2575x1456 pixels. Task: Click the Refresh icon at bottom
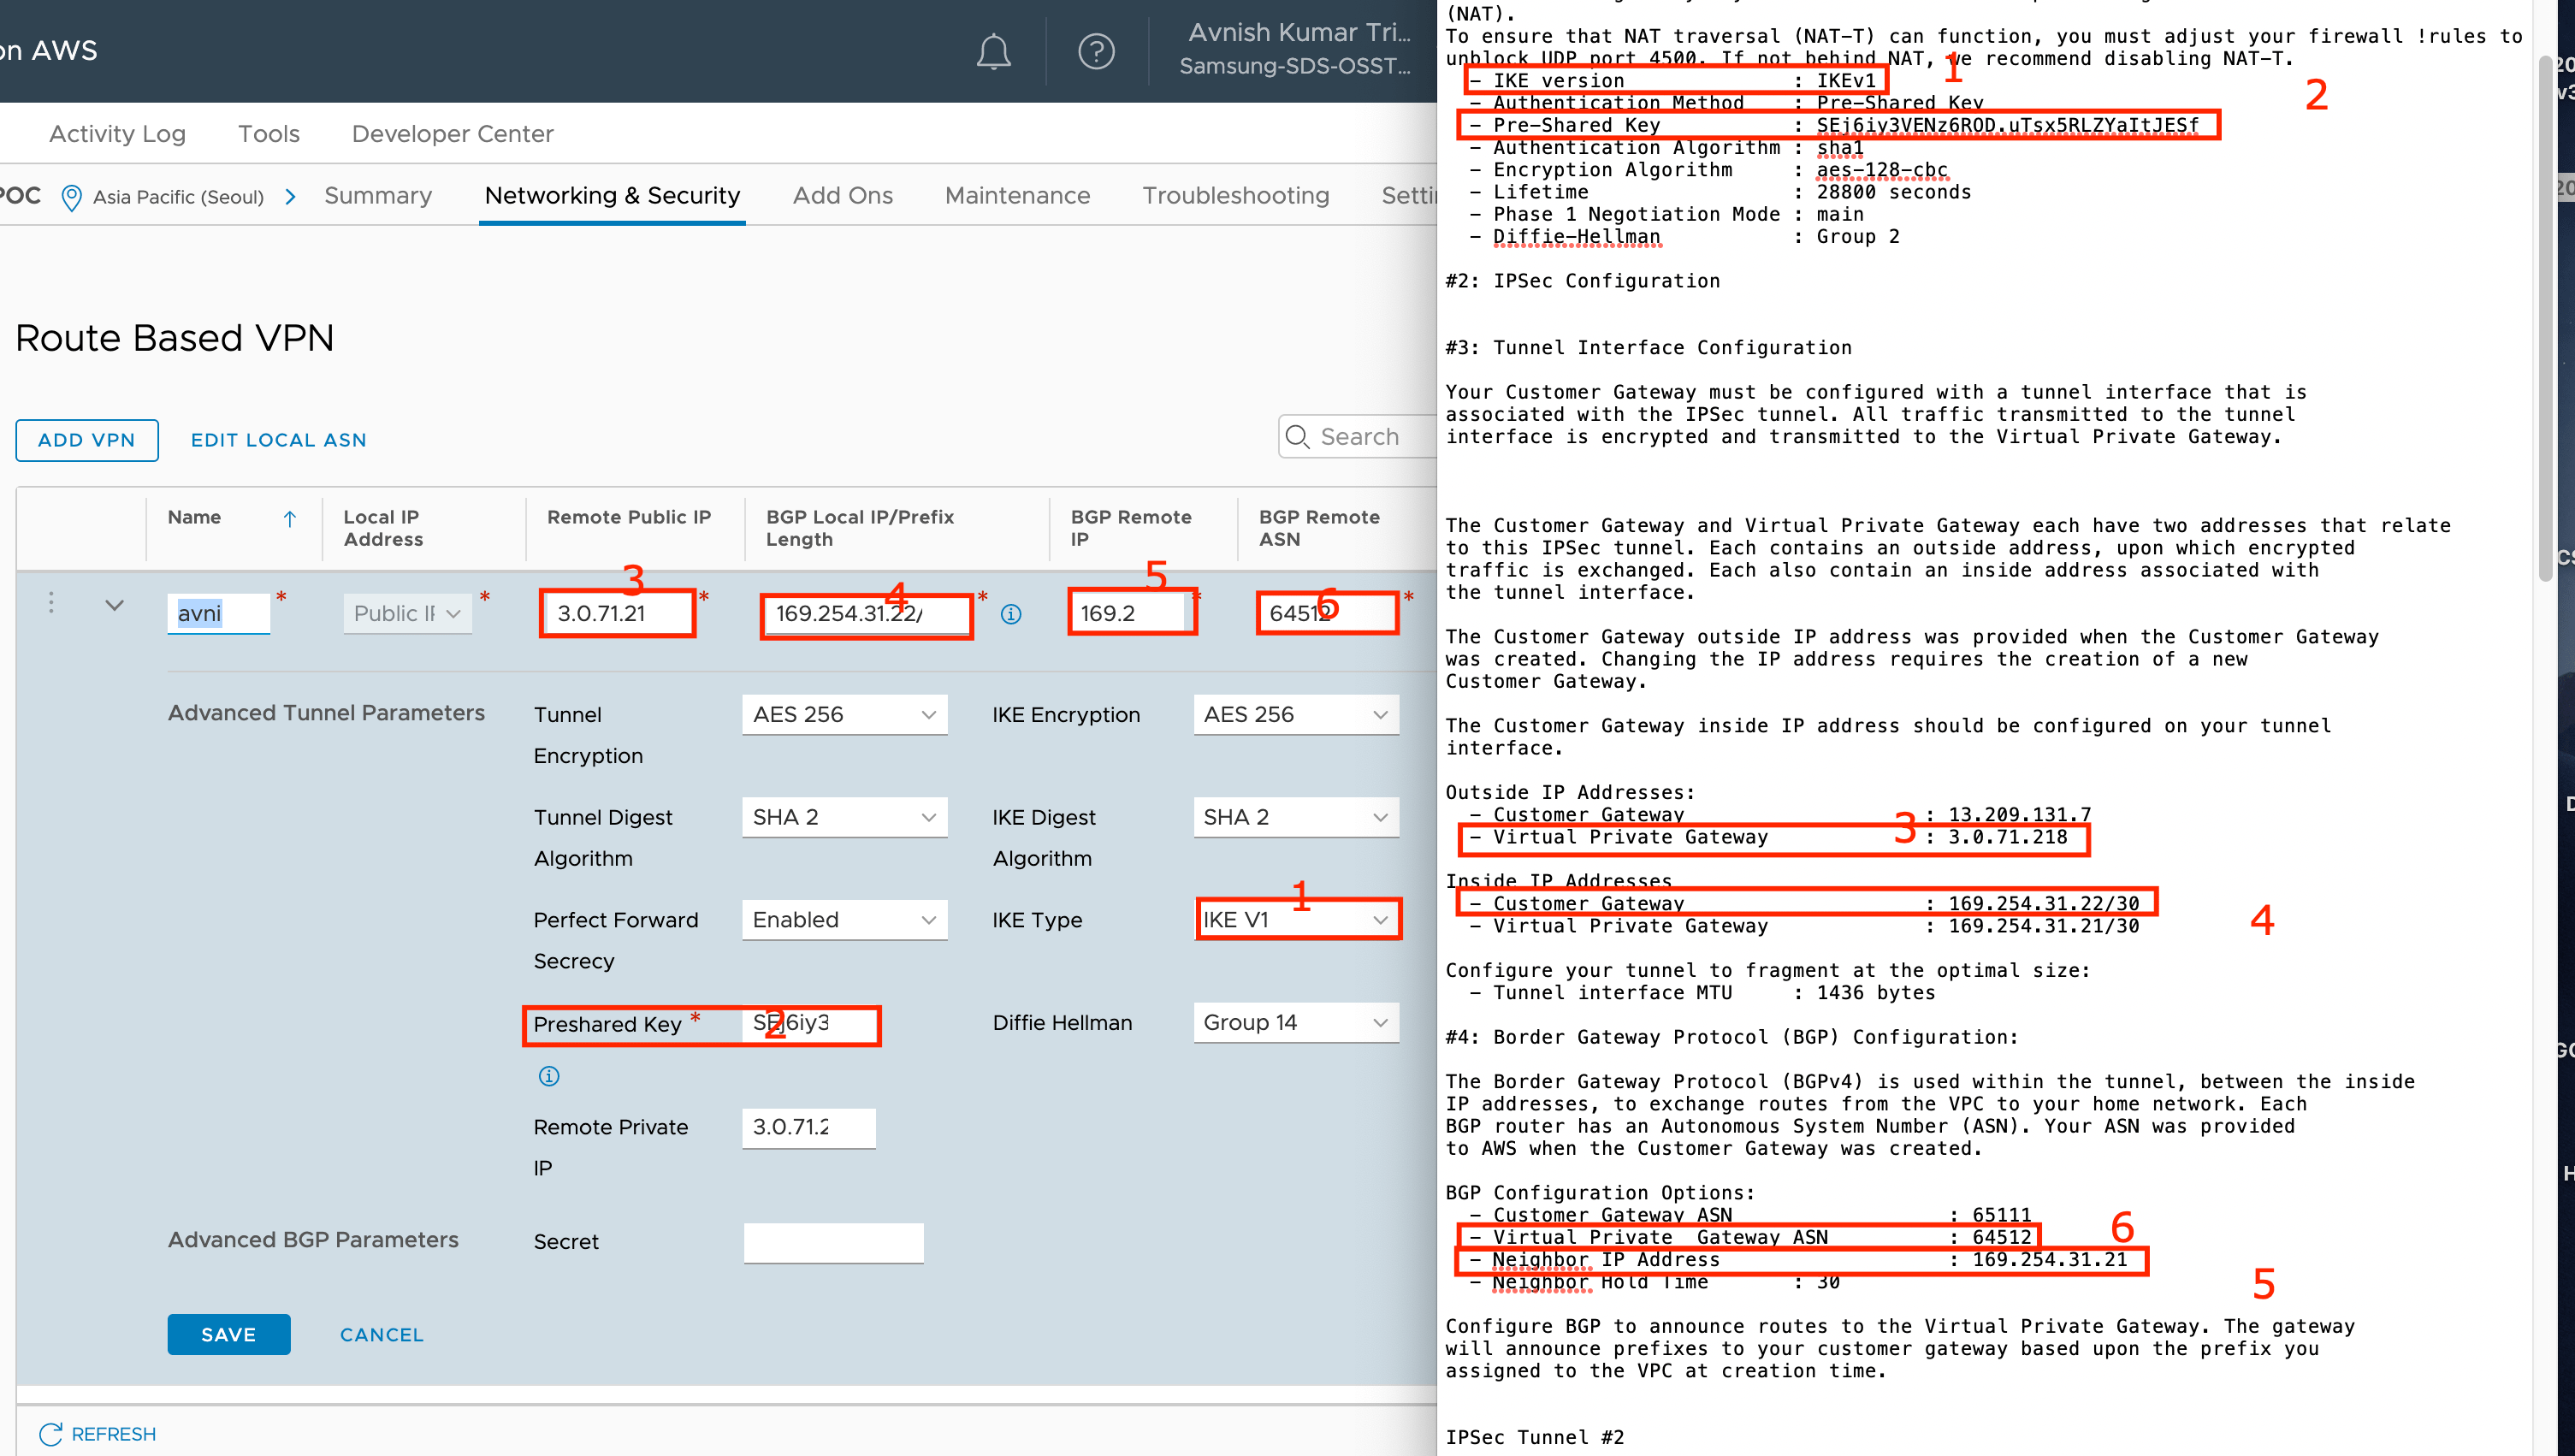pos(50,1434)
